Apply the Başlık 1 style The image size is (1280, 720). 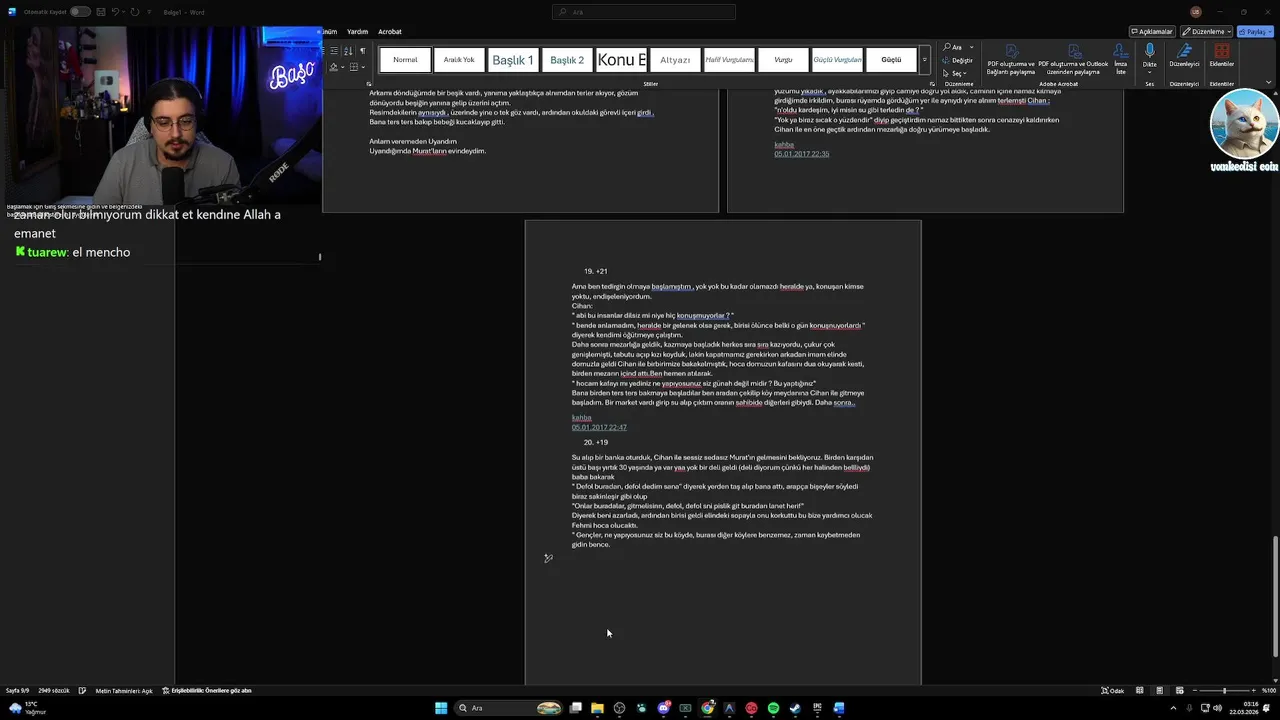tap(513, 60)
